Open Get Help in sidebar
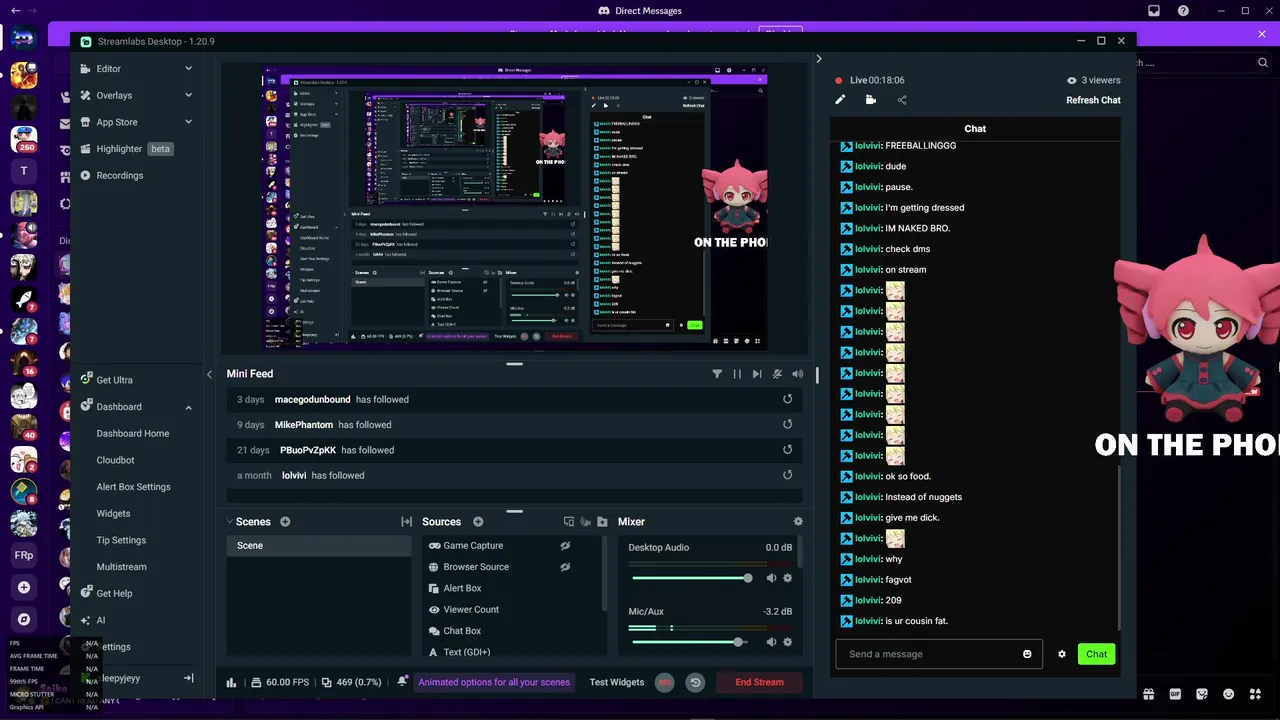This screenshot has height=720, width=1280. click(x=114, y=594)
